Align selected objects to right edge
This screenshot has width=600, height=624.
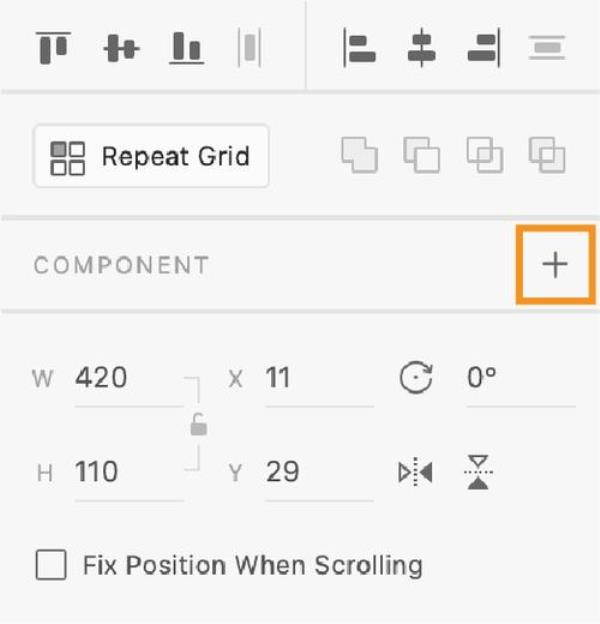click(x=484, y=48)
